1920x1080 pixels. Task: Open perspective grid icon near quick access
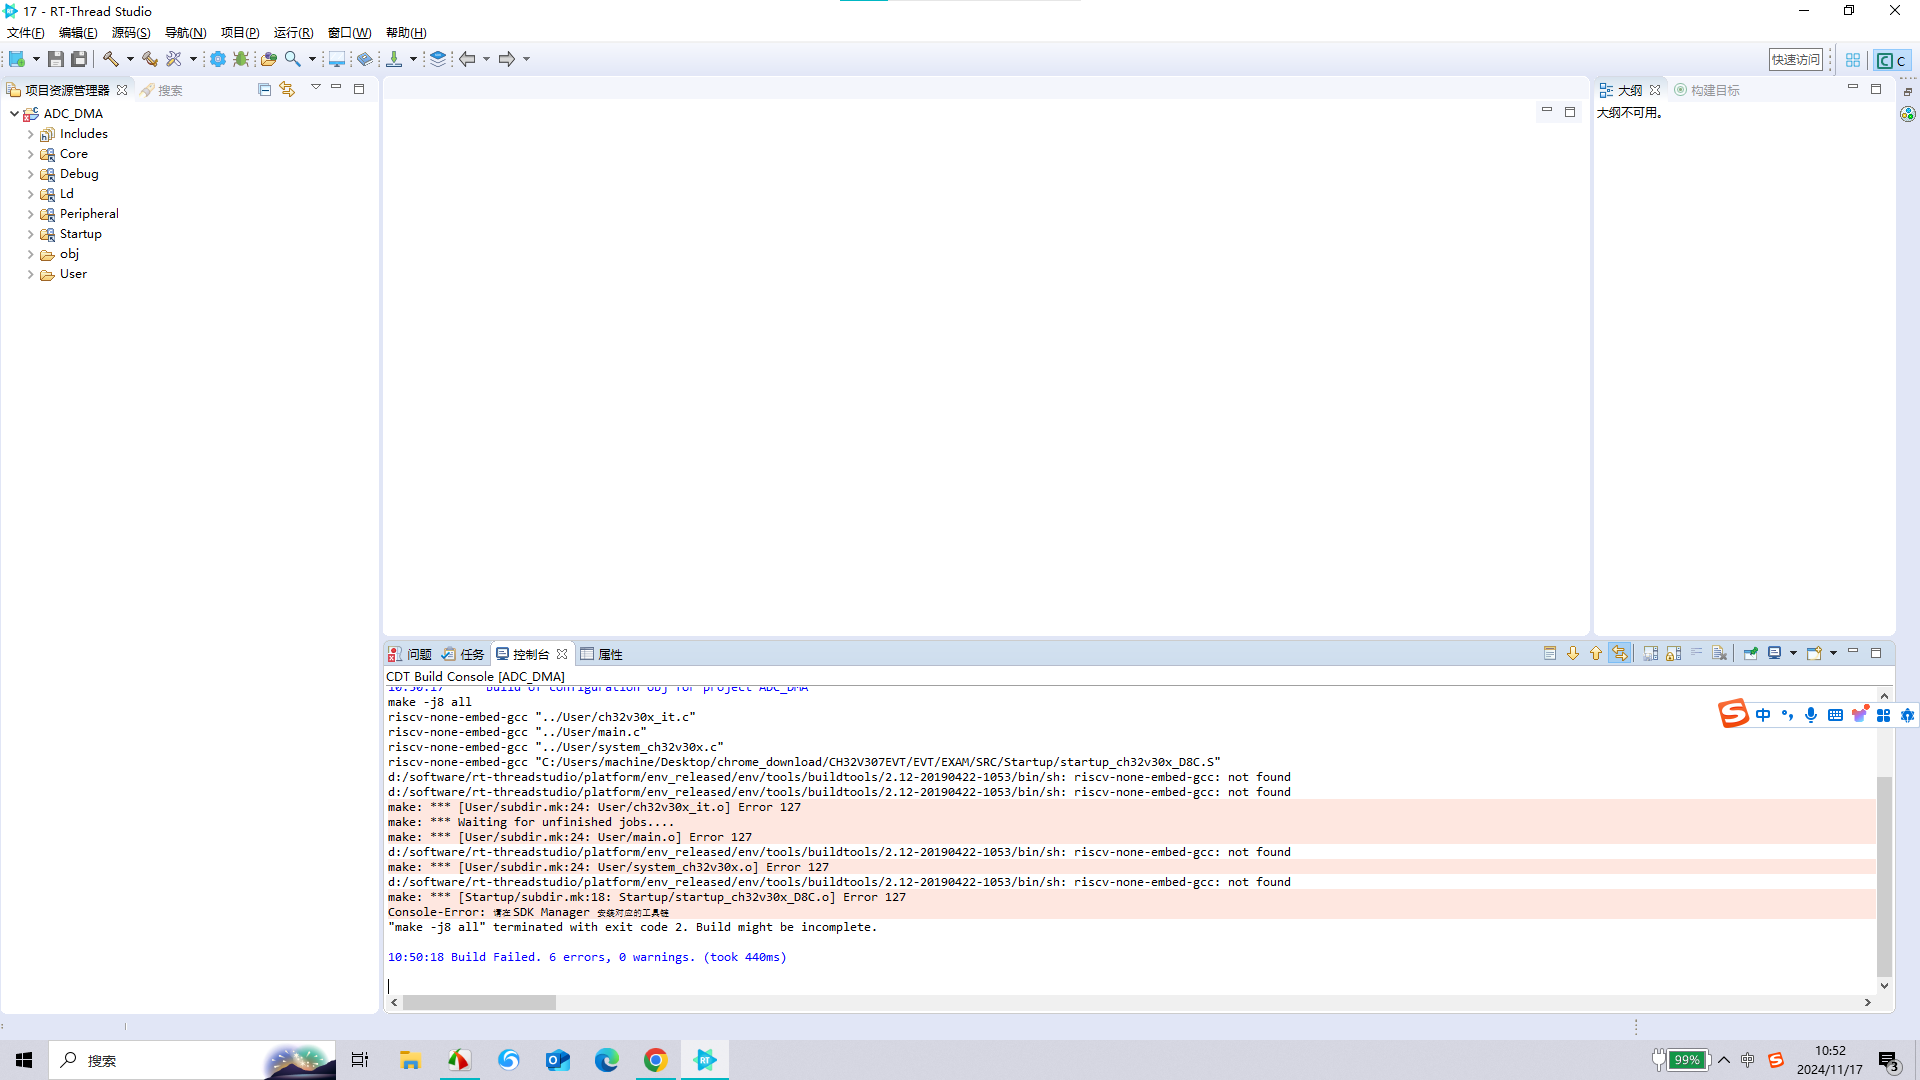click(x=1853, y=60)
